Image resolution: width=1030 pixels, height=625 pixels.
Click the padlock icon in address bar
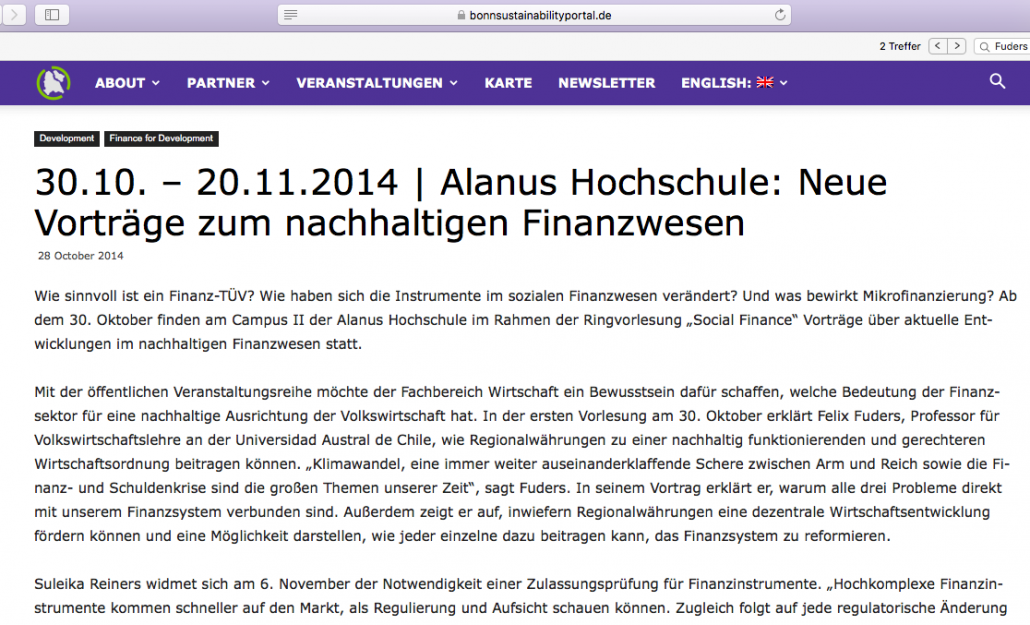tap(461, 15)
